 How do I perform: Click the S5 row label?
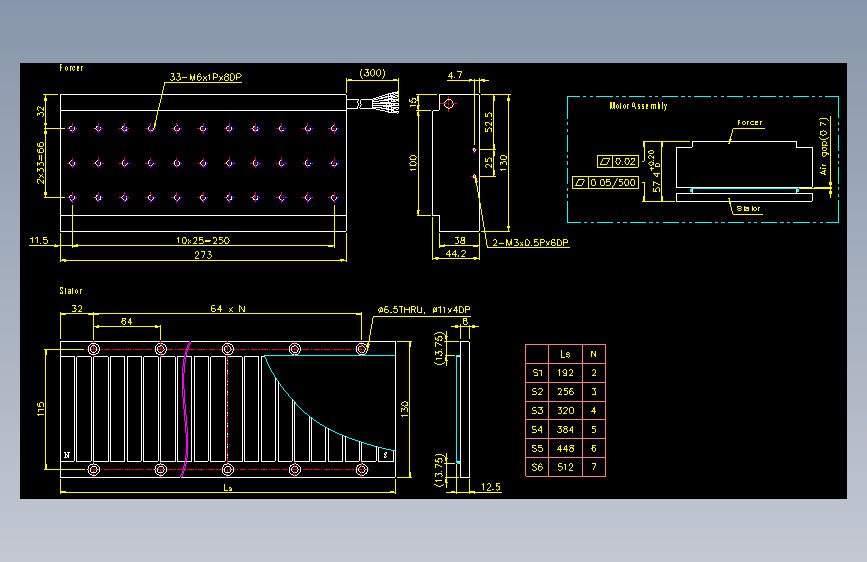537,448
